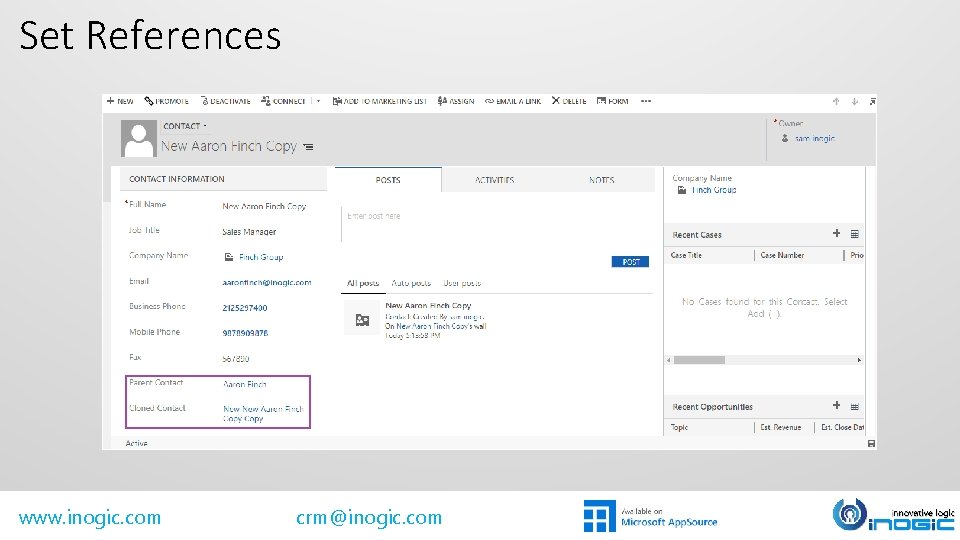Click crm@inogic.com footer email
The height and width of the screenshot is (540, 960).
[x=369, y=518]
